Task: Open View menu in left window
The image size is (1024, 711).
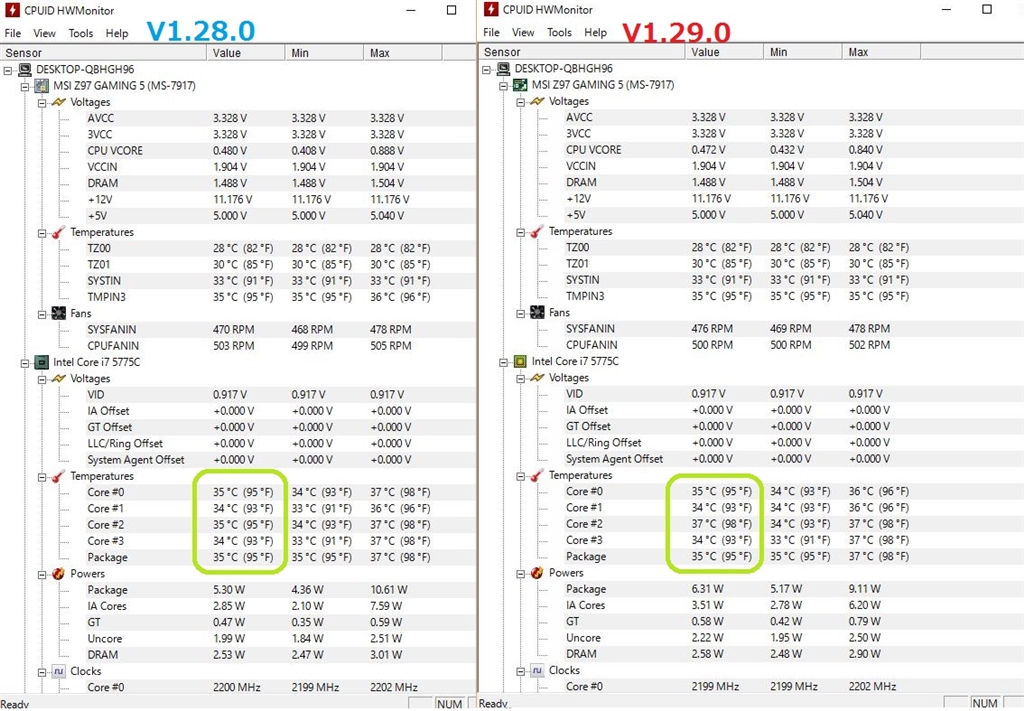Action: pyautogui.click(x=44, y=33)
